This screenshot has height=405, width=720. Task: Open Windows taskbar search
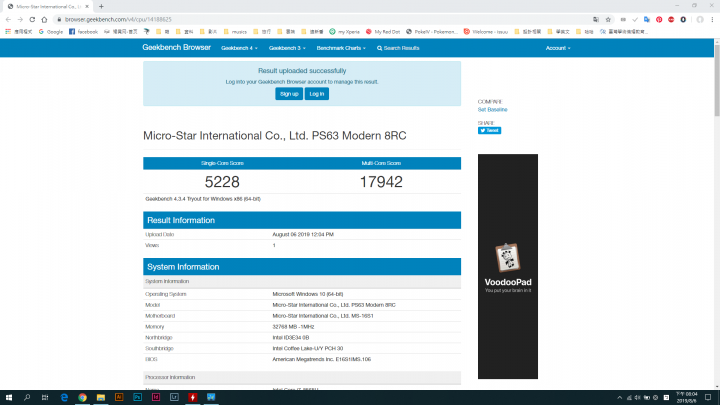[27, 397]
